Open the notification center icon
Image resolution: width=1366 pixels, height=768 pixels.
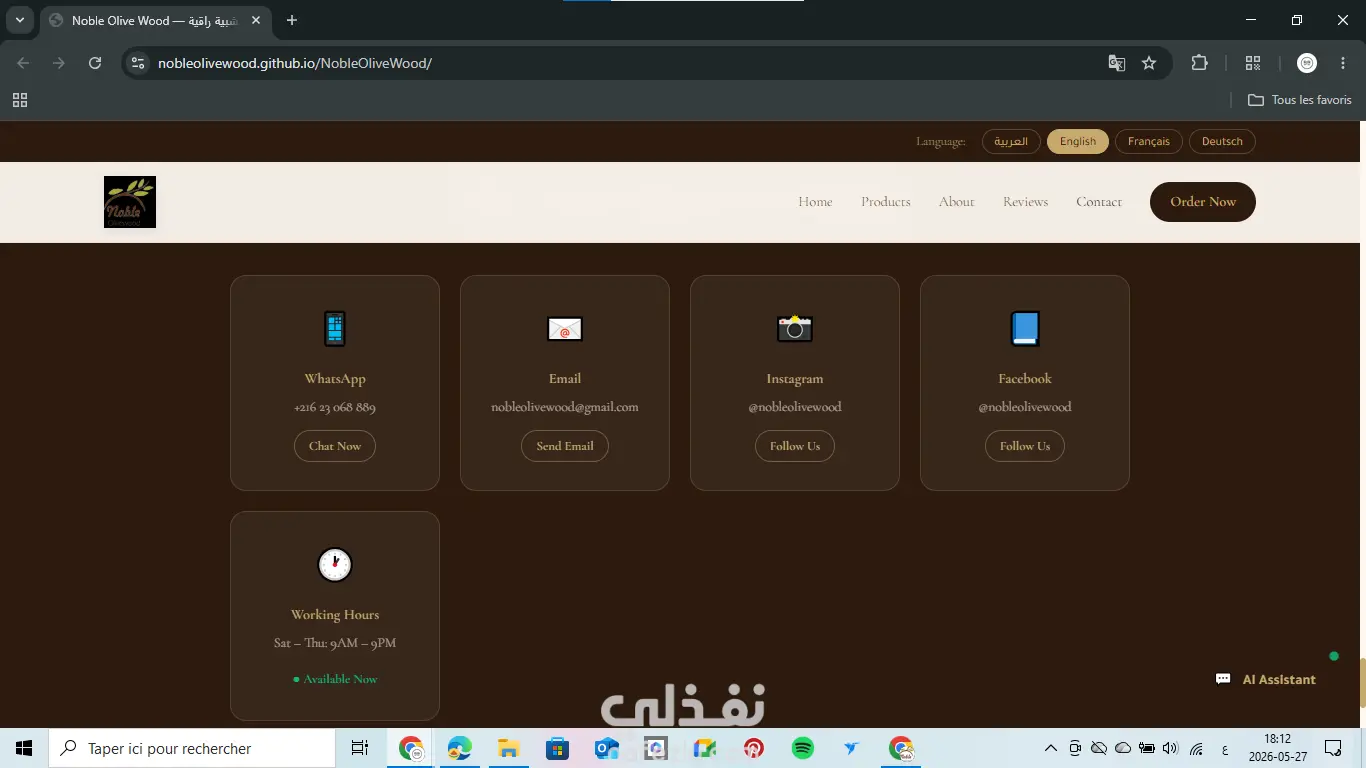[1333, 748]
